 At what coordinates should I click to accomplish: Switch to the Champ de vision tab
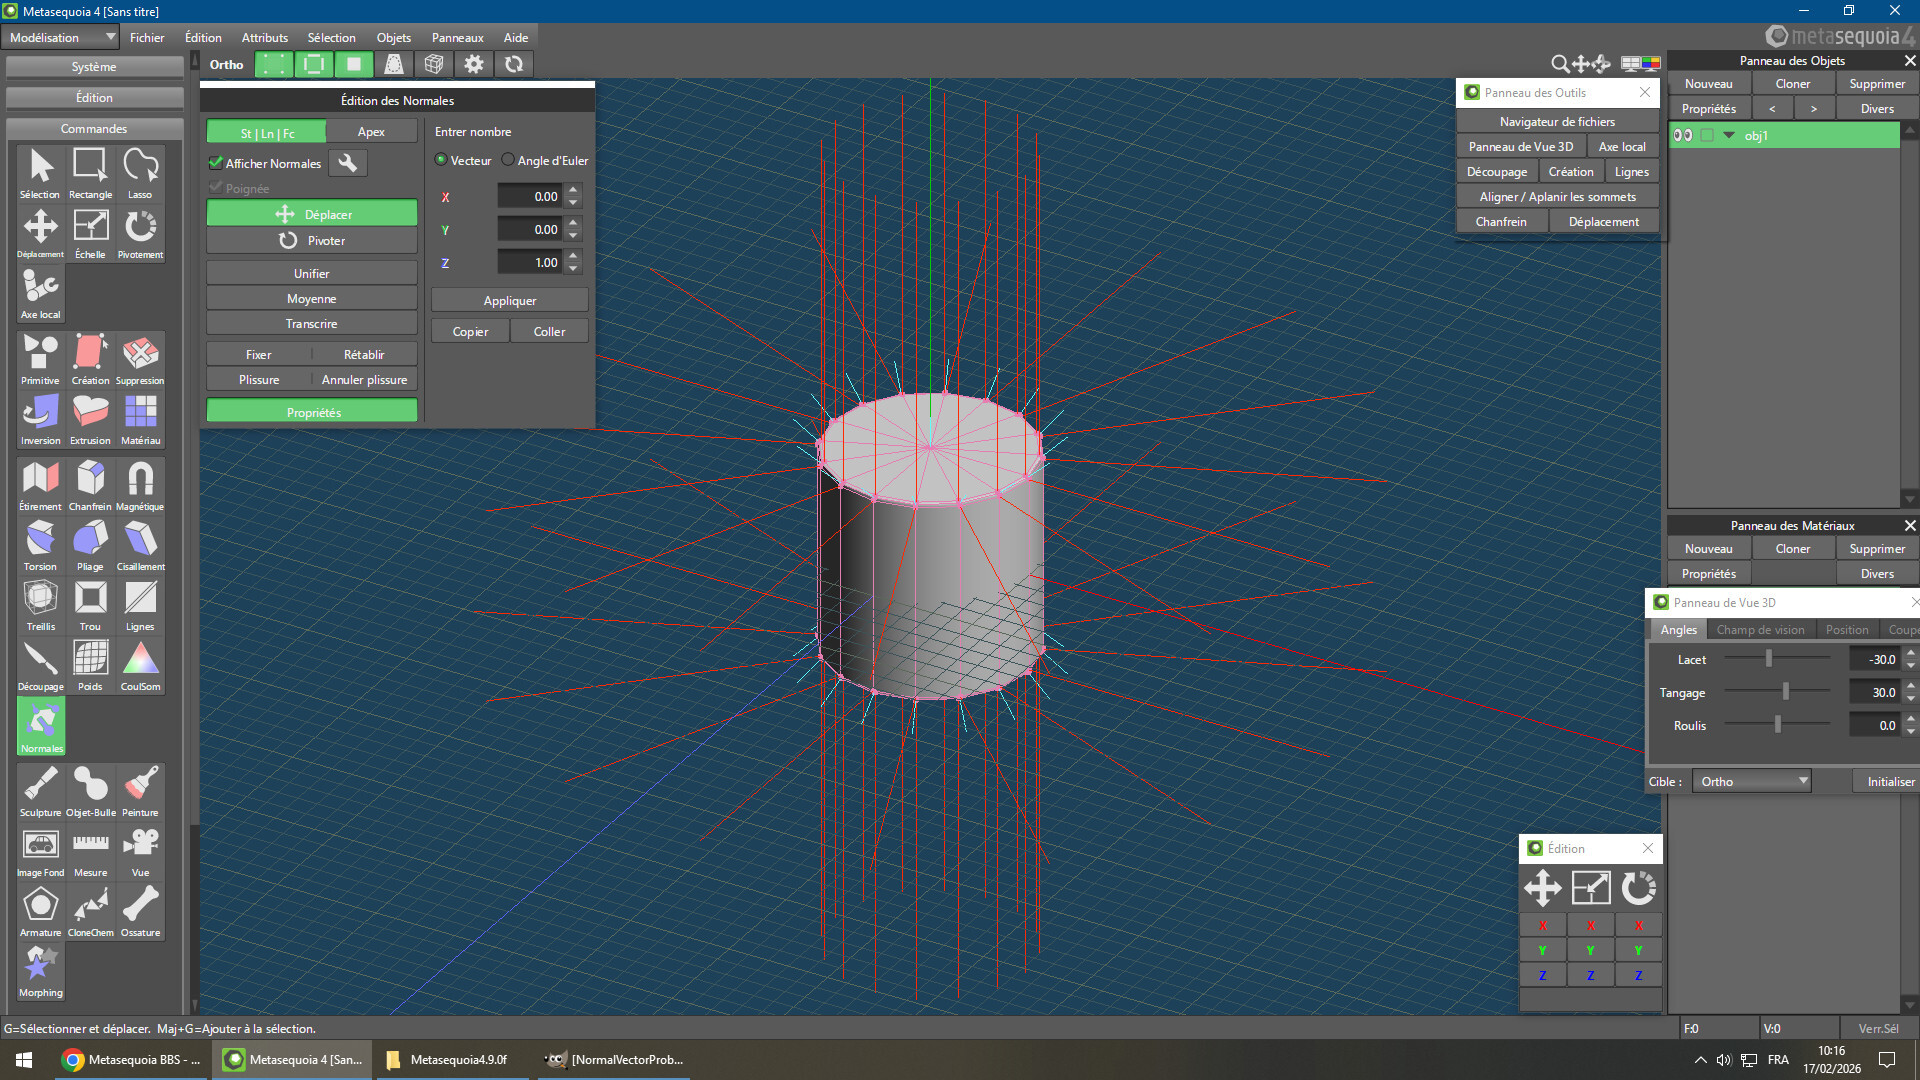[1760, 630]
